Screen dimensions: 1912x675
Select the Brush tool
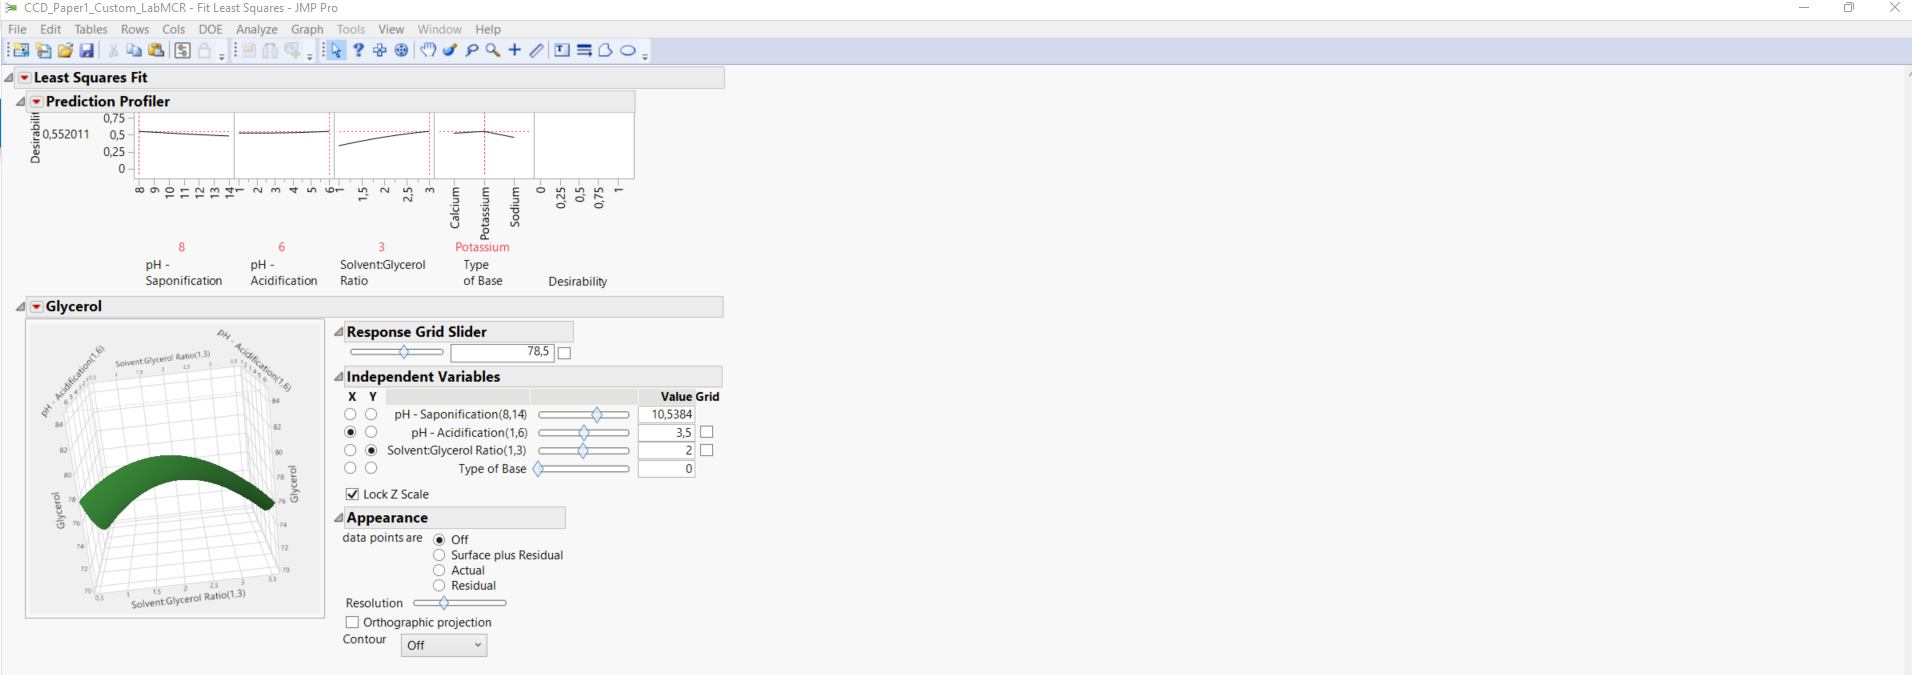[450, 50]
